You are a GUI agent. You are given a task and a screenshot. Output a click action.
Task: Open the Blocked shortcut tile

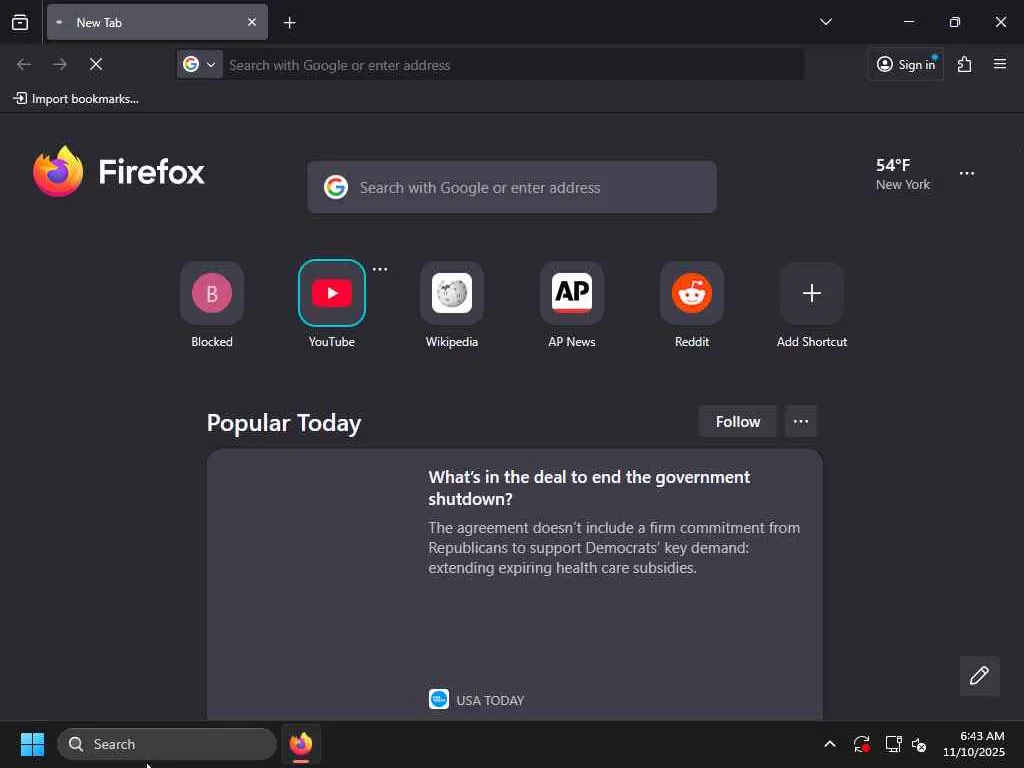[212, 293]
